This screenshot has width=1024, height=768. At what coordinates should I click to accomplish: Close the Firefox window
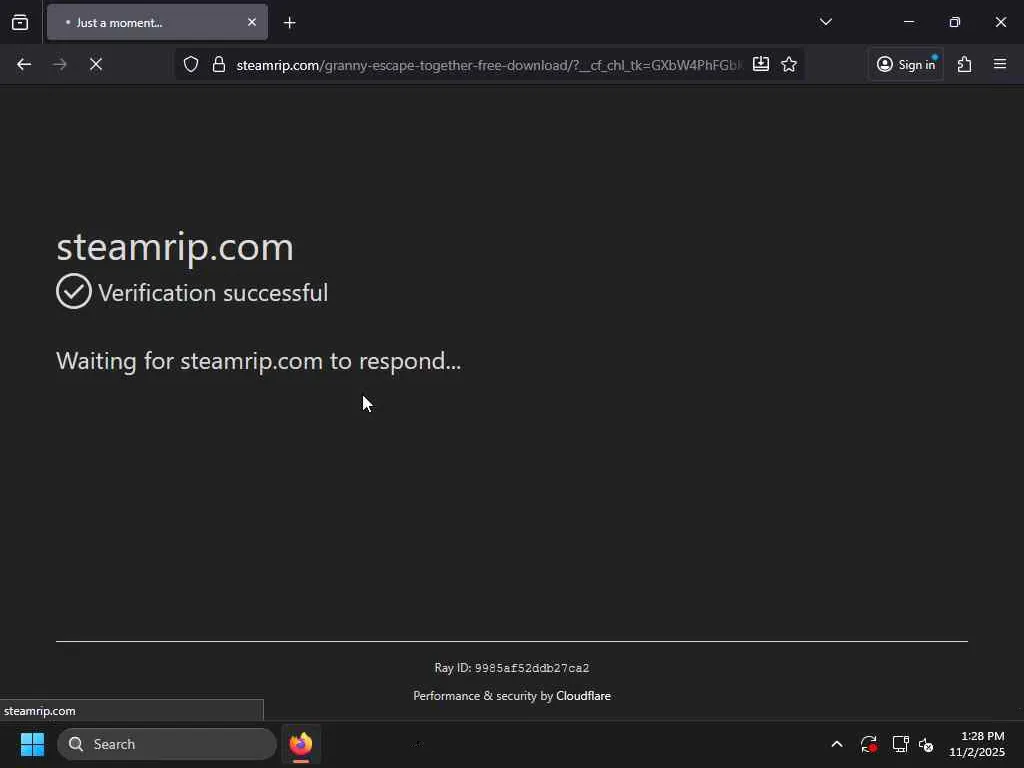point(1000,22)
